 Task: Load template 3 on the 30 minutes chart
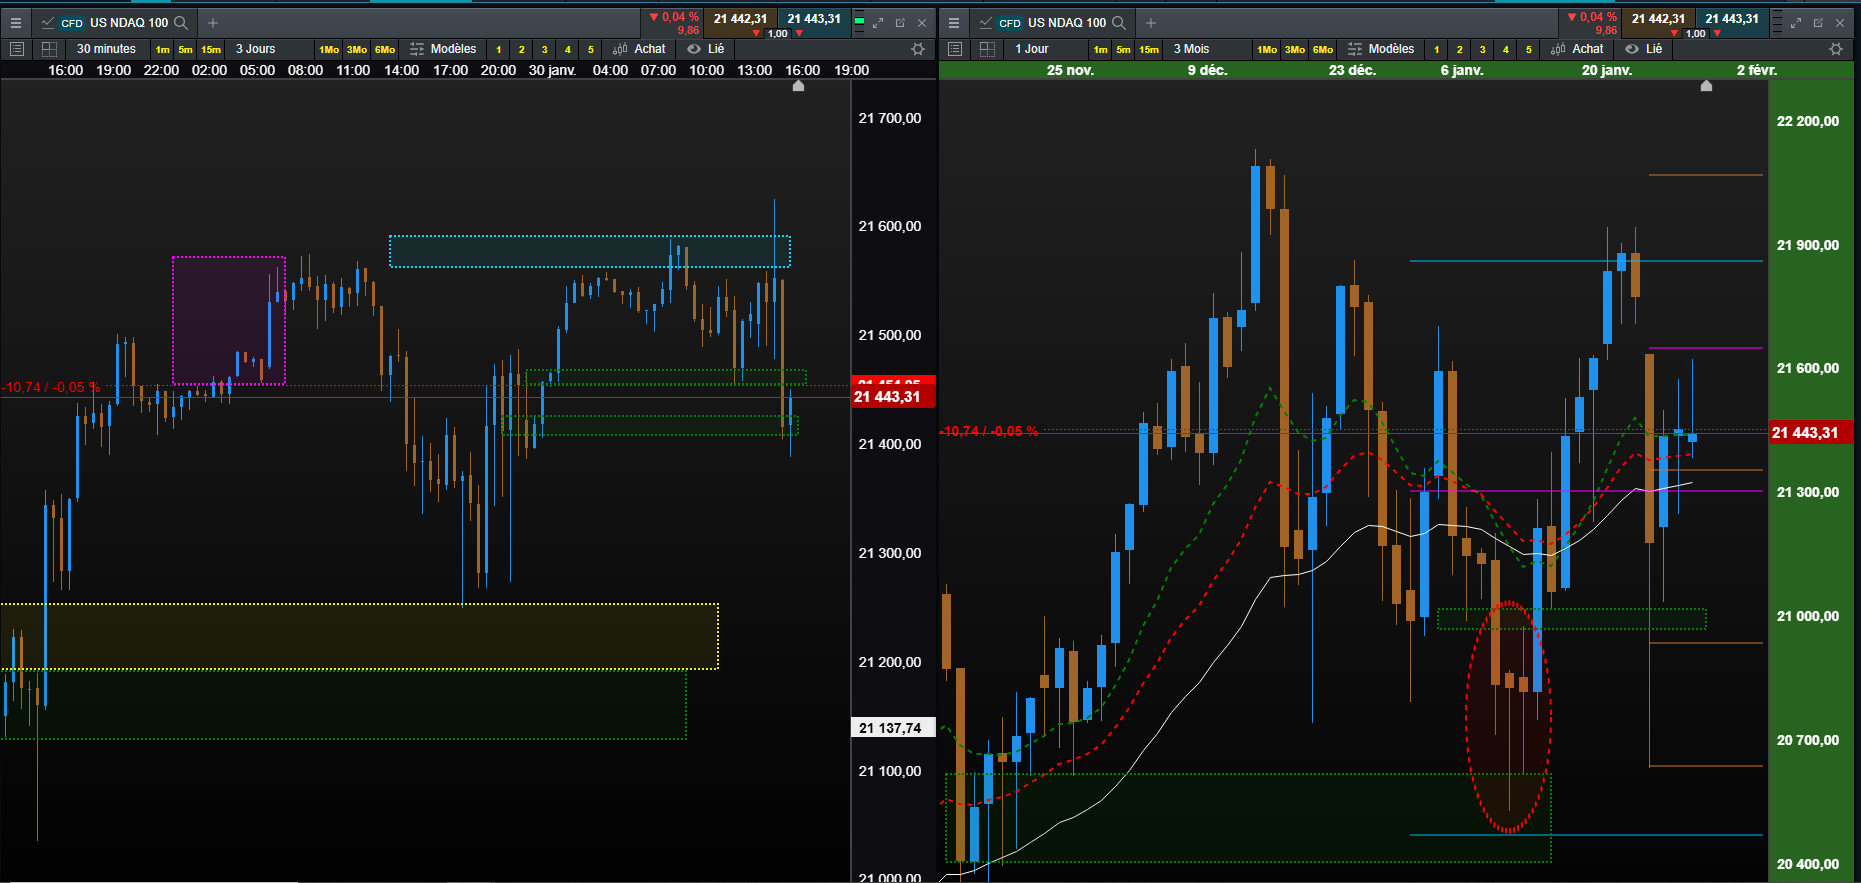(x=545, y=49)
